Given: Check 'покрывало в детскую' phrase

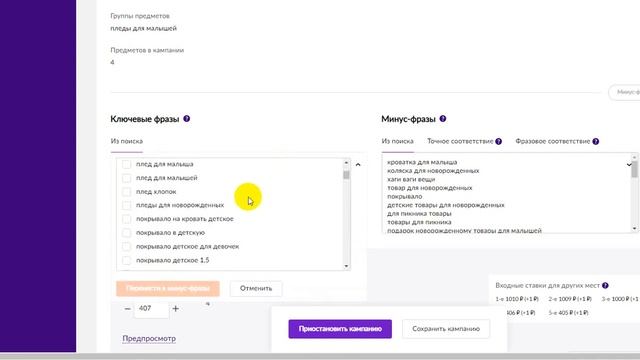Looking at the screenshot, I should pos(127,233).
